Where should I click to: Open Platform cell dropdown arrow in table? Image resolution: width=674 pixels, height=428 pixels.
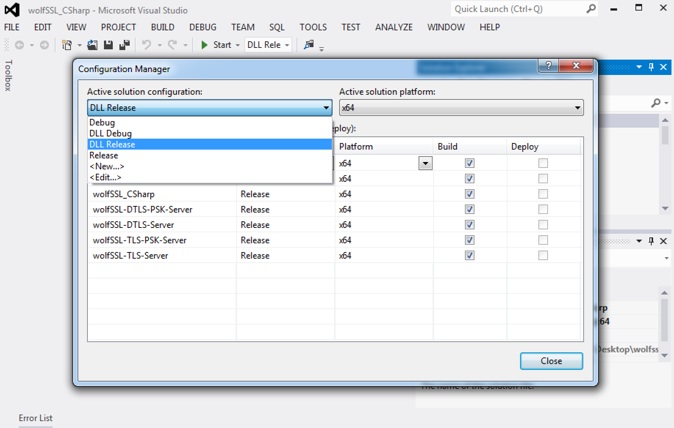pos(425,163)
